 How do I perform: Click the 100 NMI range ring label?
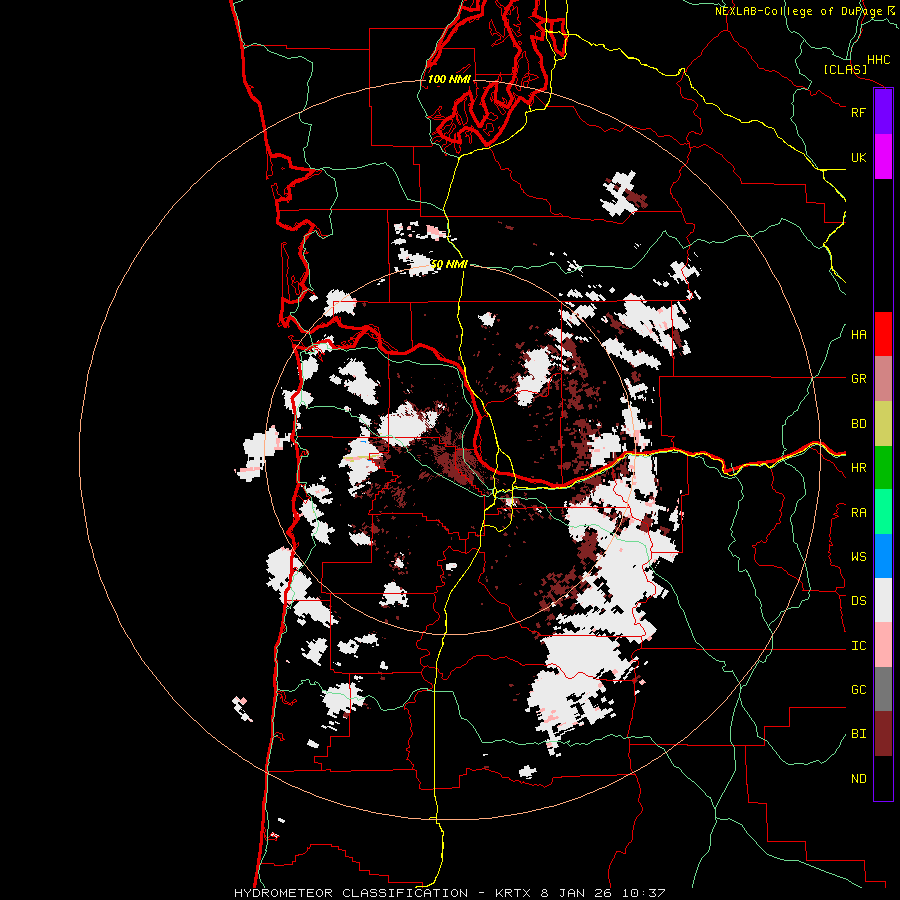coord(449,79)
